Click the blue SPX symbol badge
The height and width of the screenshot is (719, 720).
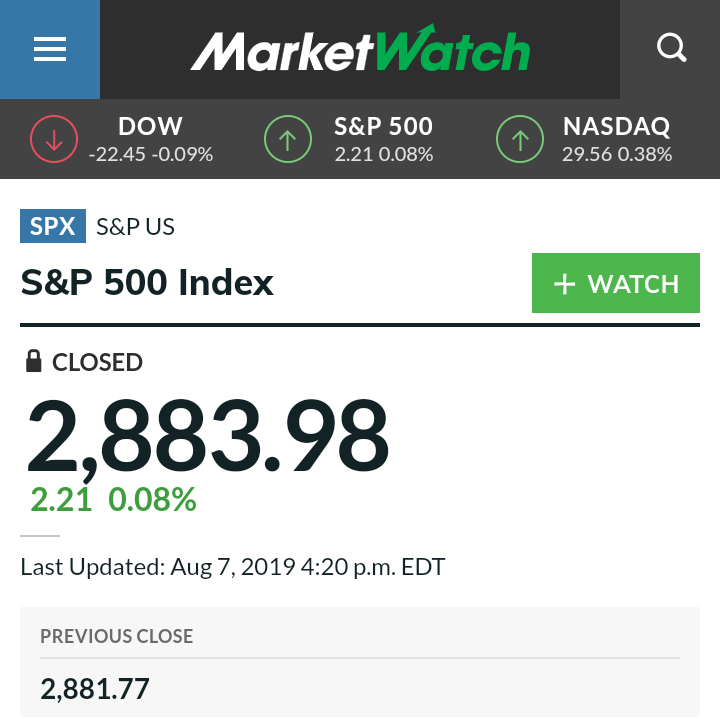coord(53,226)
